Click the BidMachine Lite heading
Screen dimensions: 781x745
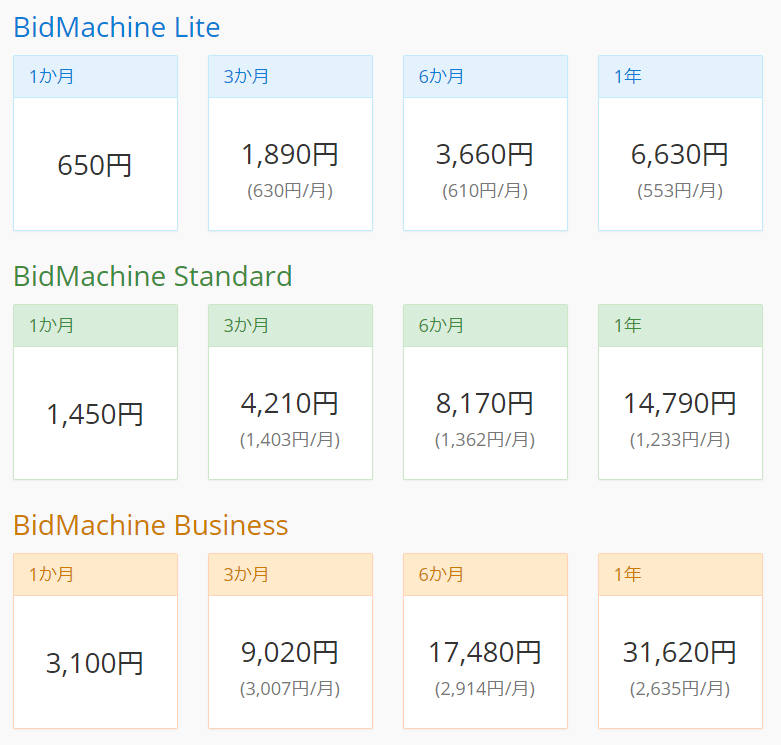(x=116, y=27)
